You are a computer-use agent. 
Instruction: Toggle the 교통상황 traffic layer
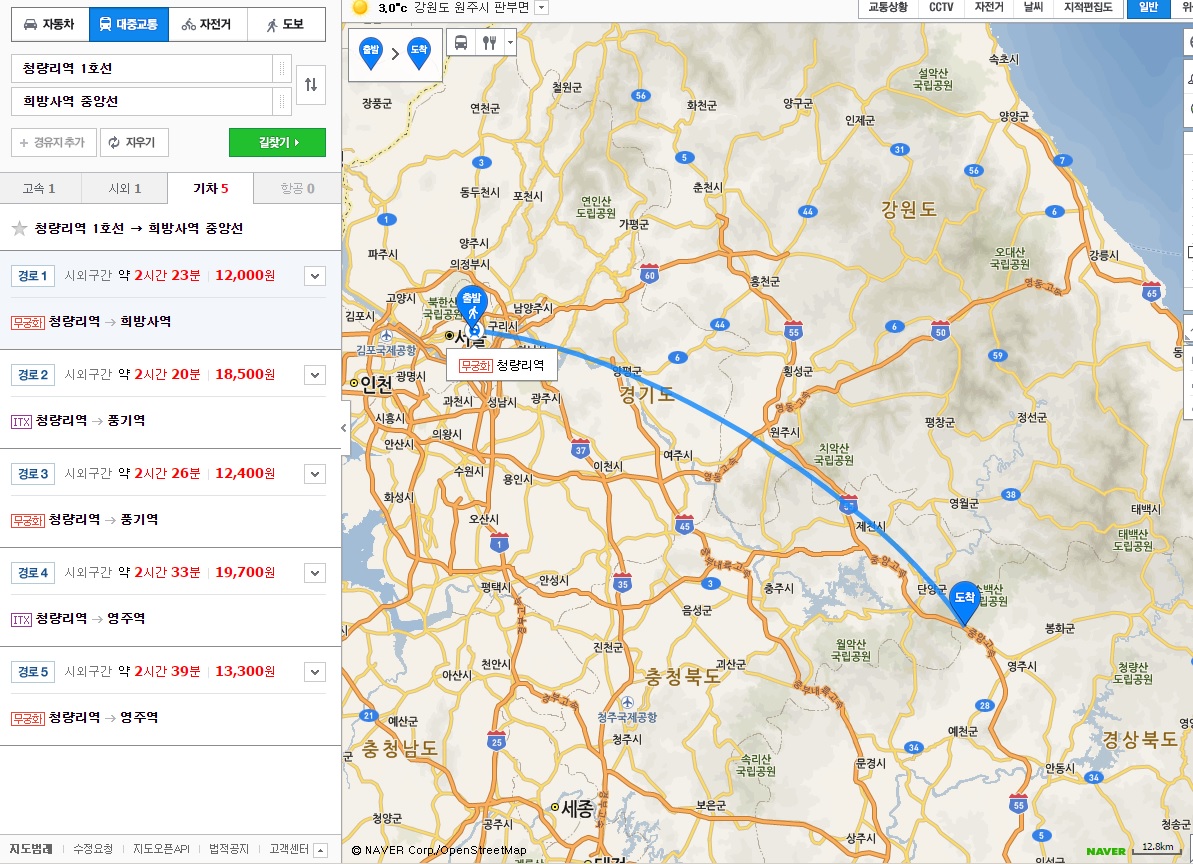(888, 8)
